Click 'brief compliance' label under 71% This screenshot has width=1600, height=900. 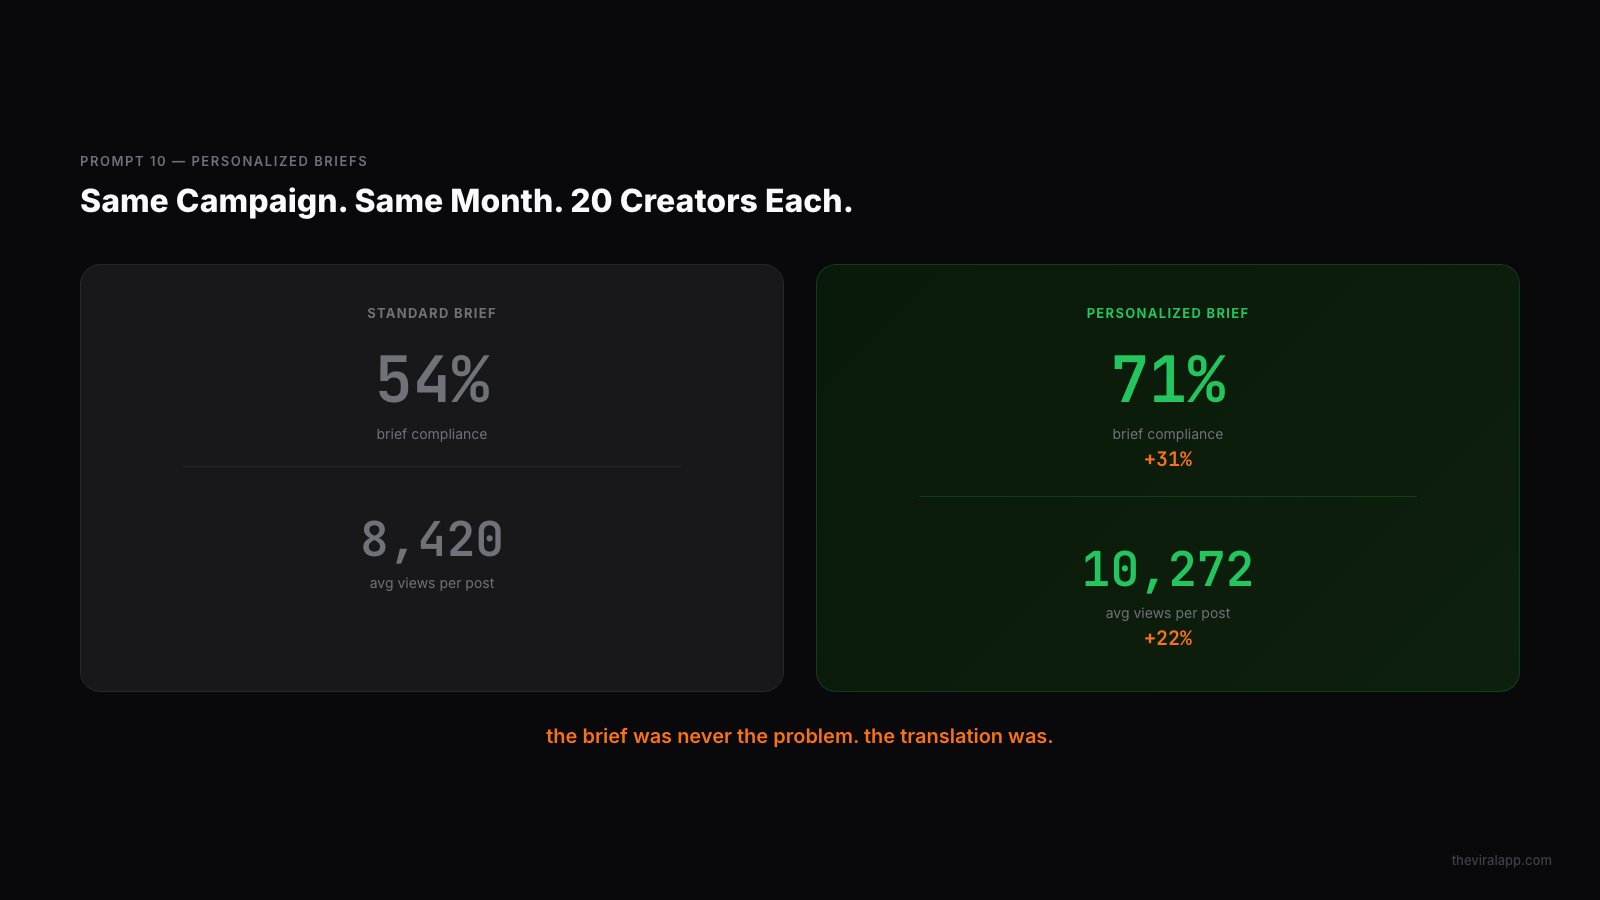tap(1168, 434)
